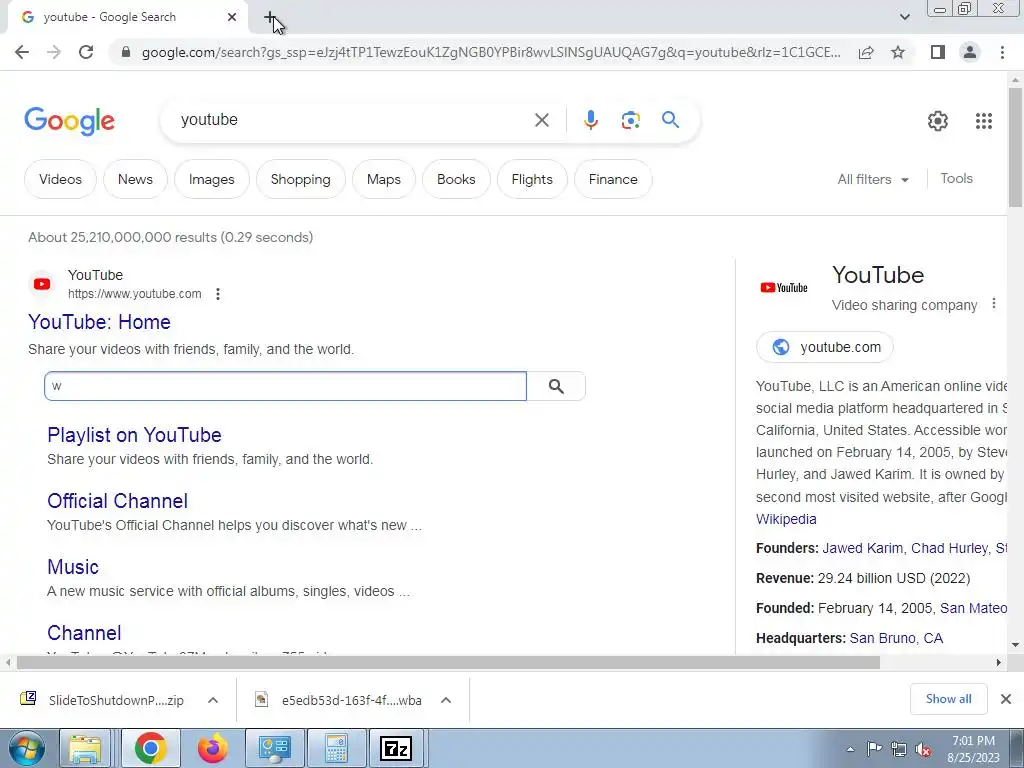1024x768 pixels.
Task: Click the YouTube favicon in first result
Action: tap(42, 284)
